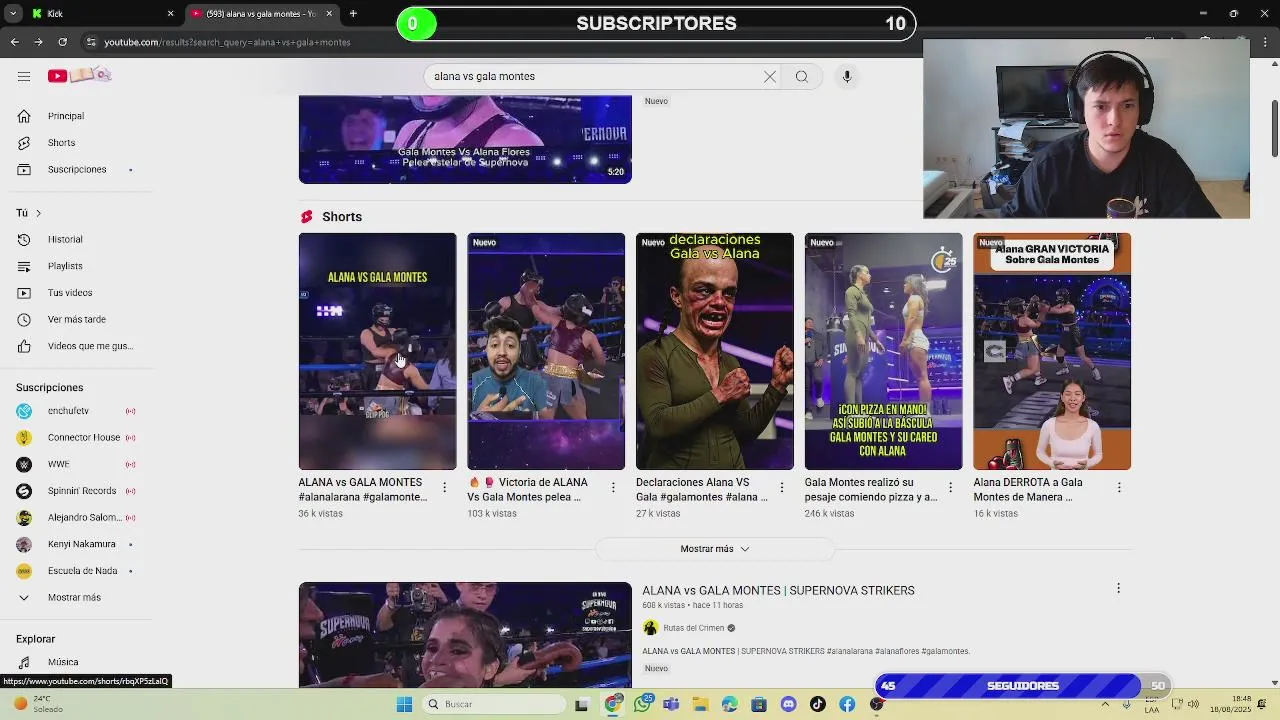
Task: Open options menu for SUPERNOVA STRIKERS video
Action: click(1118, 589)
